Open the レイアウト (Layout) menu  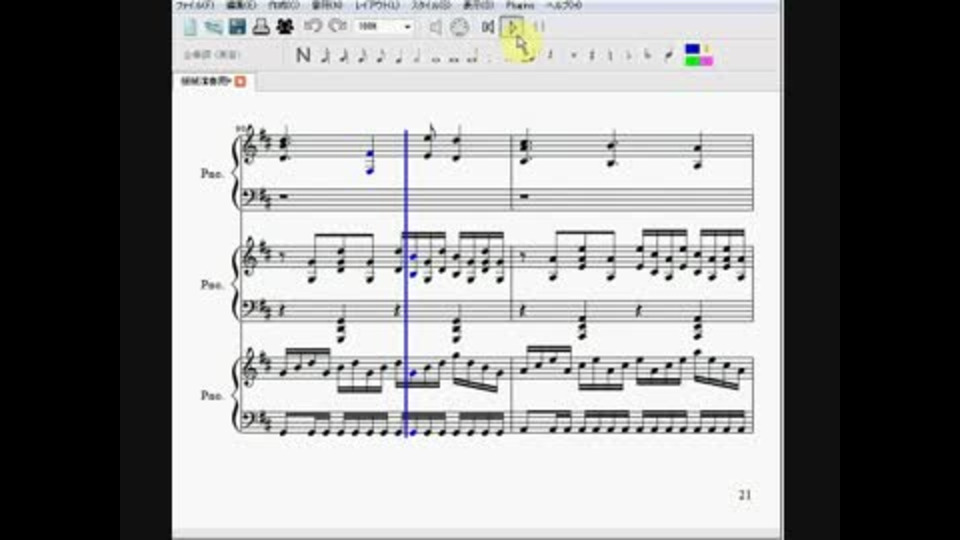377,6
